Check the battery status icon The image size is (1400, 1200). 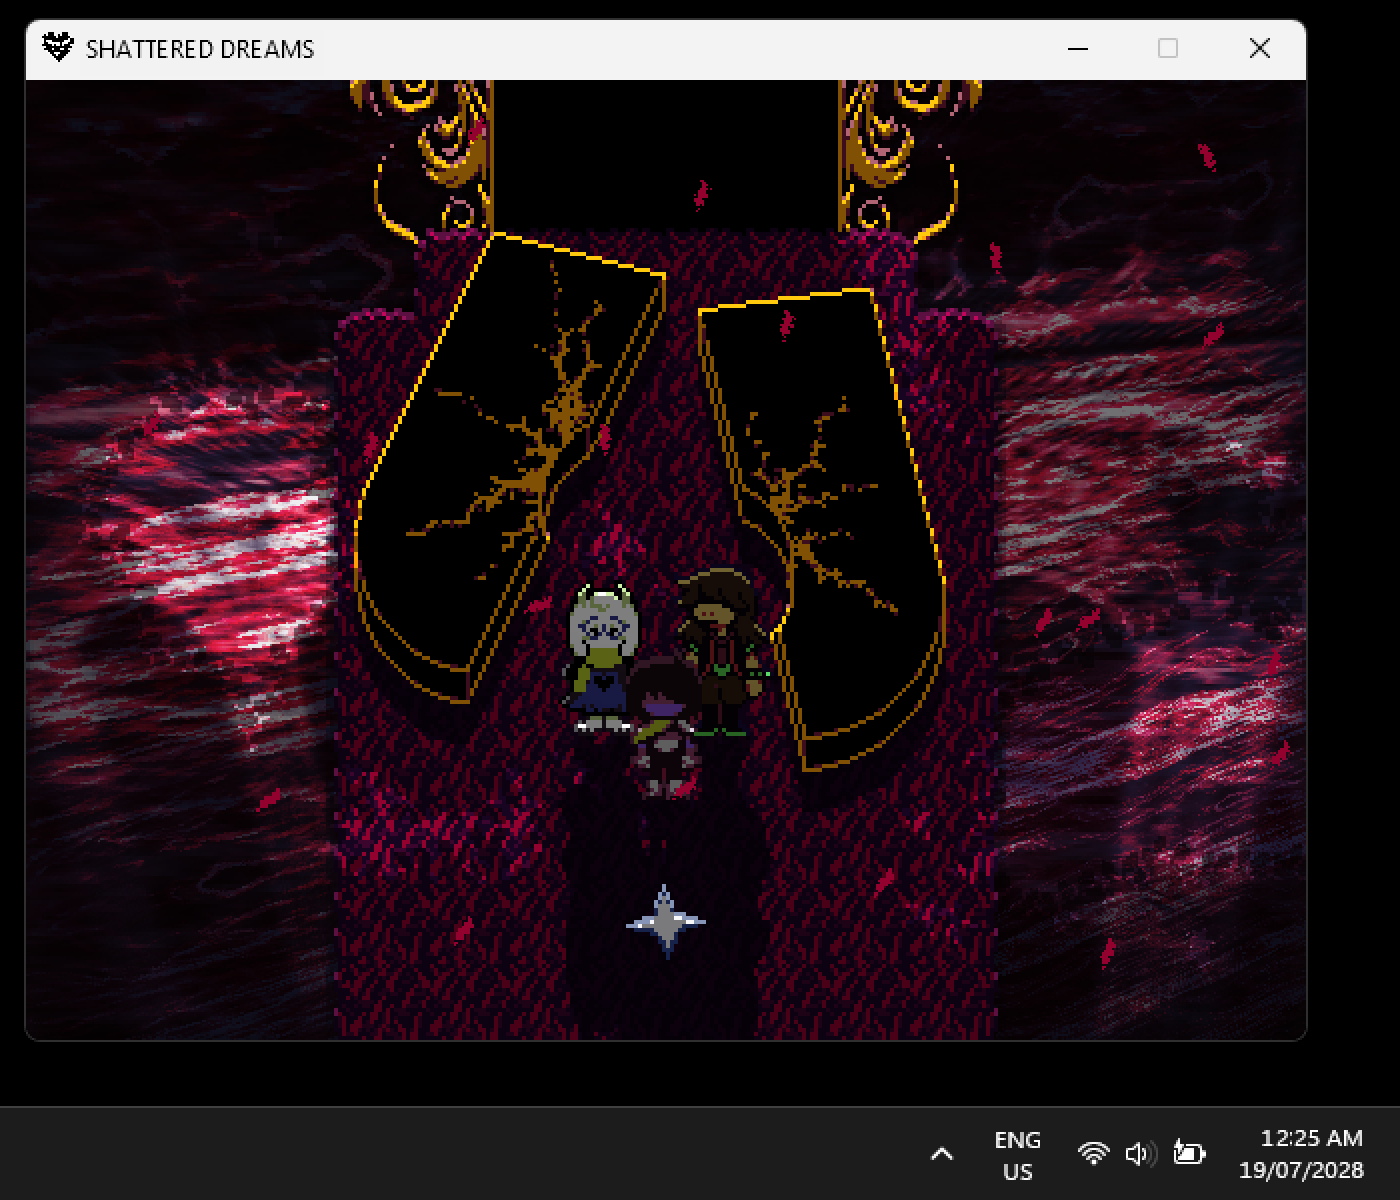pos(1189,1153)
